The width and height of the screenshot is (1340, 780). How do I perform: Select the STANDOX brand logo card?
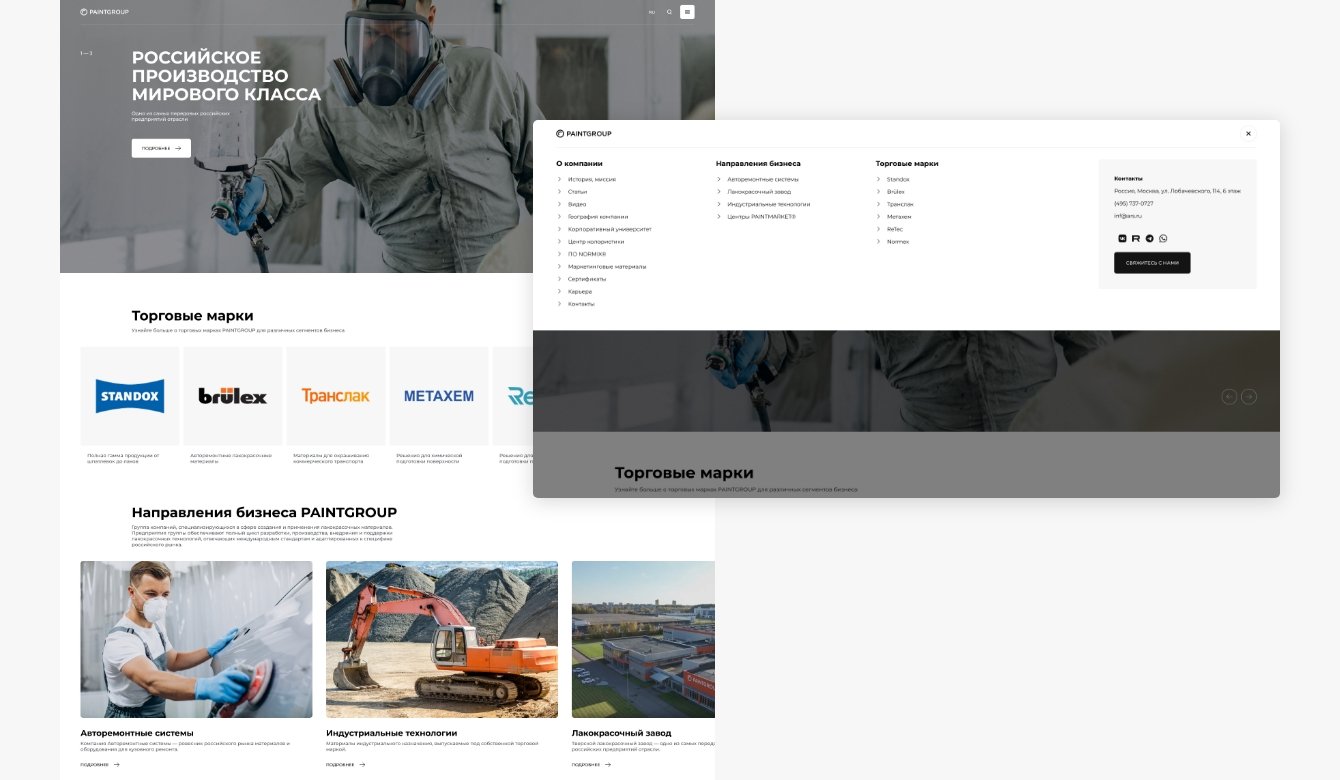click(x=130, y=396)
